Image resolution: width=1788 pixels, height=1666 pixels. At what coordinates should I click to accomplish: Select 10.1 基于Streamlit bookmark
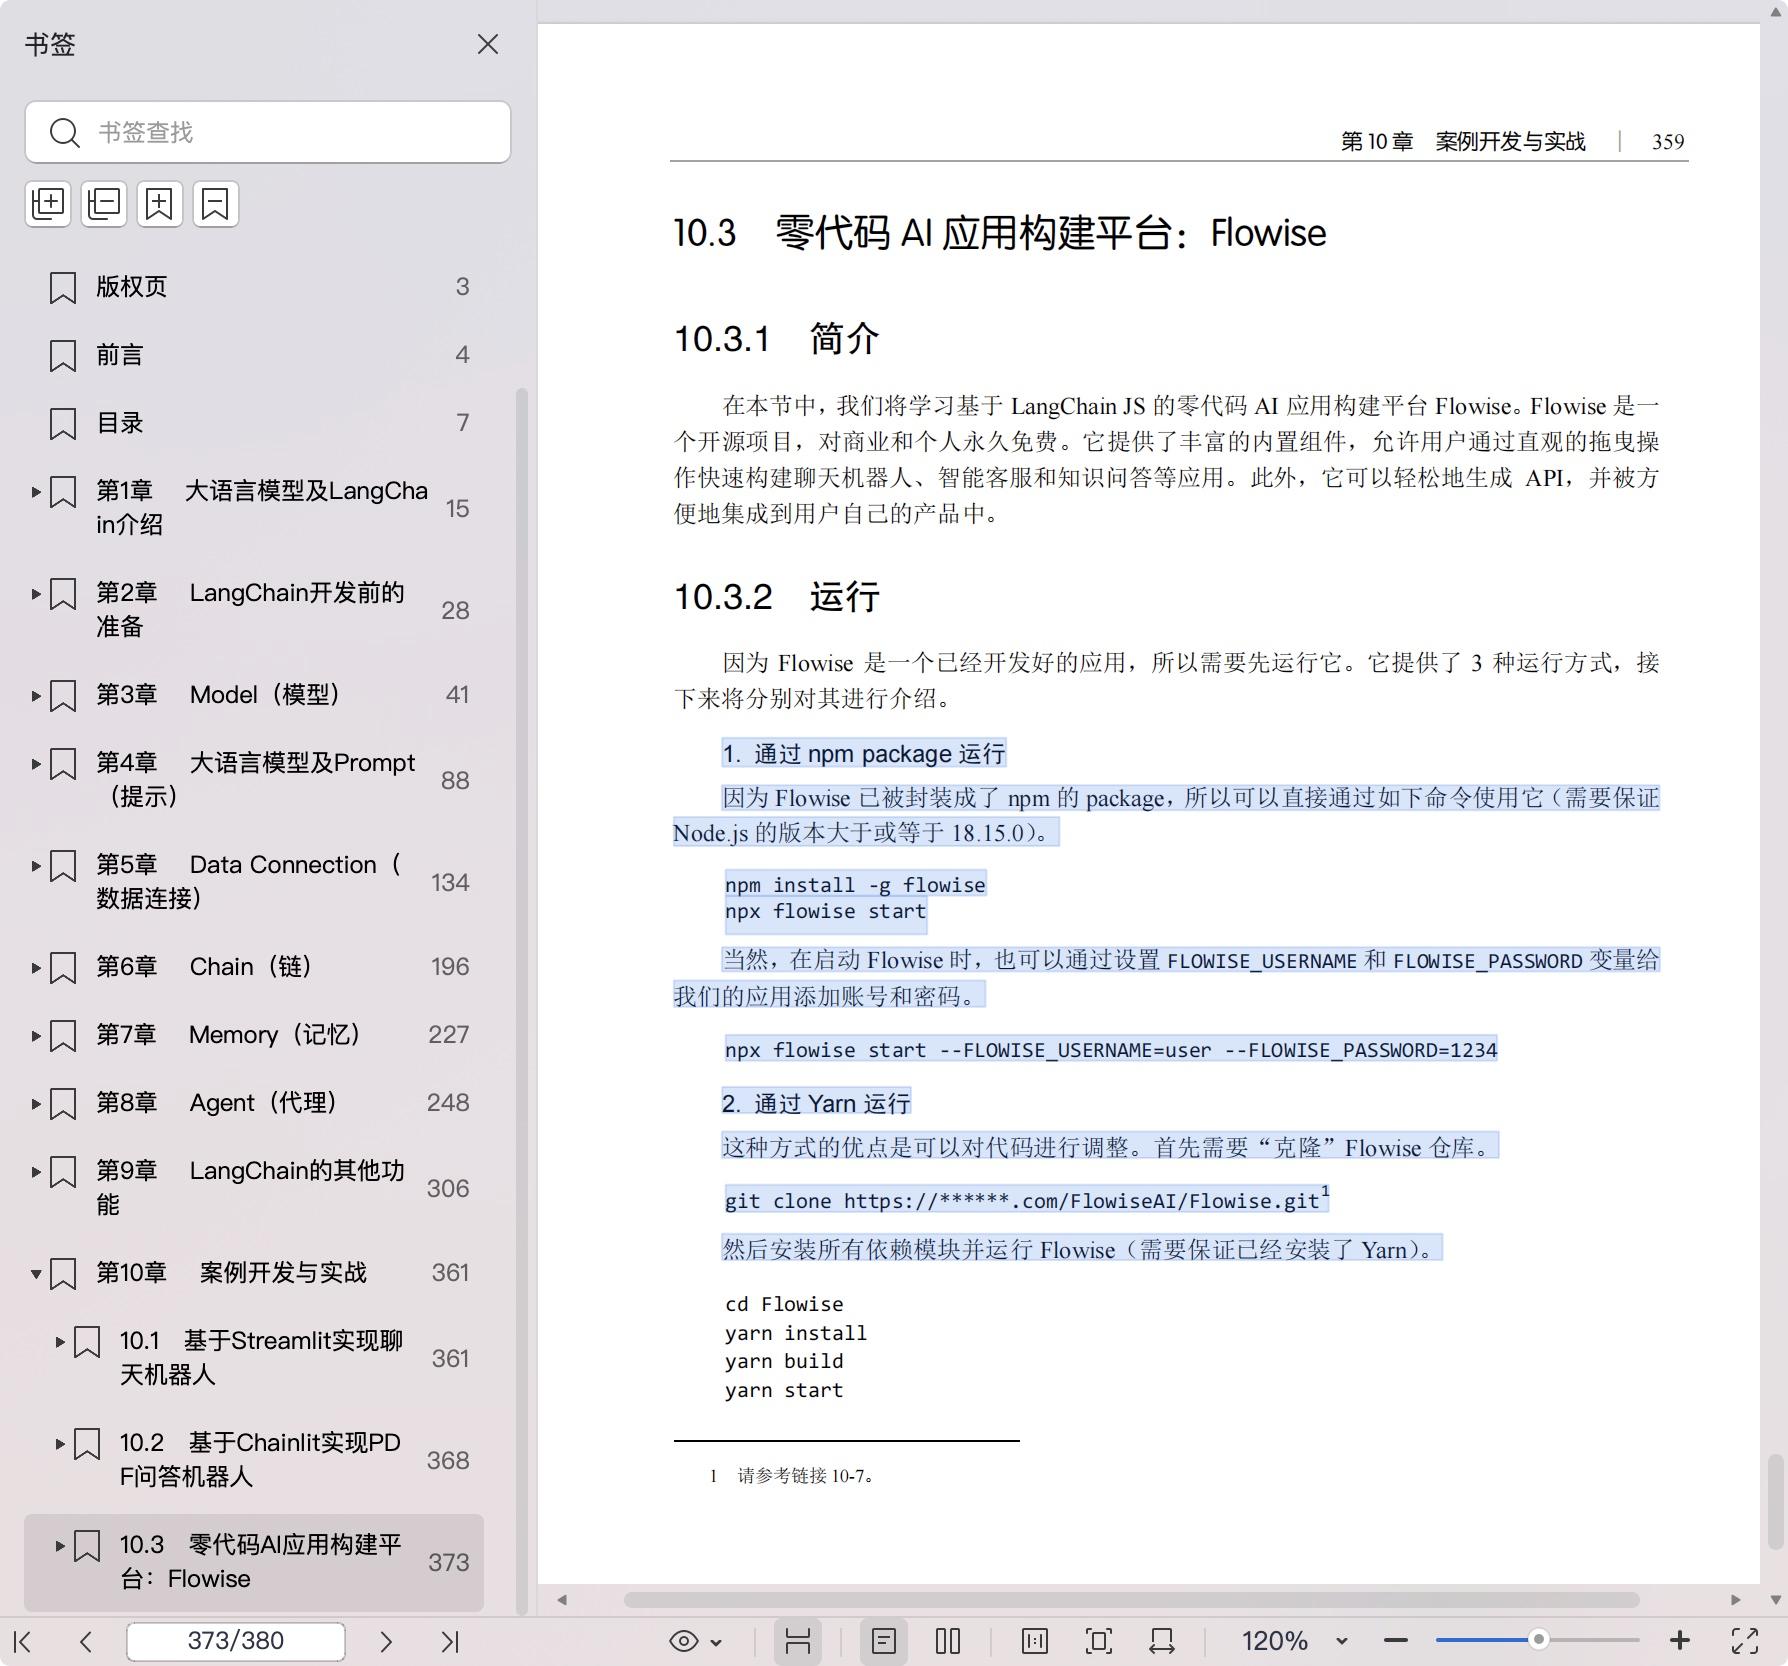(x=254, y=1358)
